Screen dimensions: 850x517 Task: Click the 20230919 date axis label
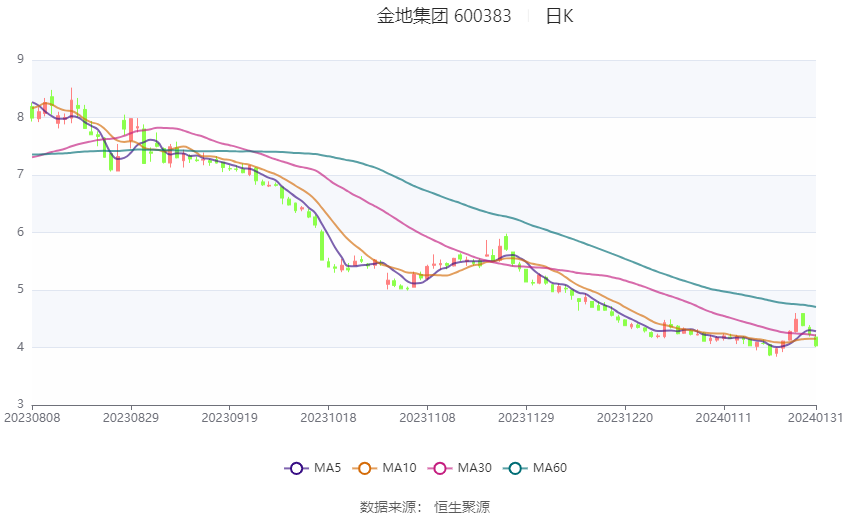230,418
